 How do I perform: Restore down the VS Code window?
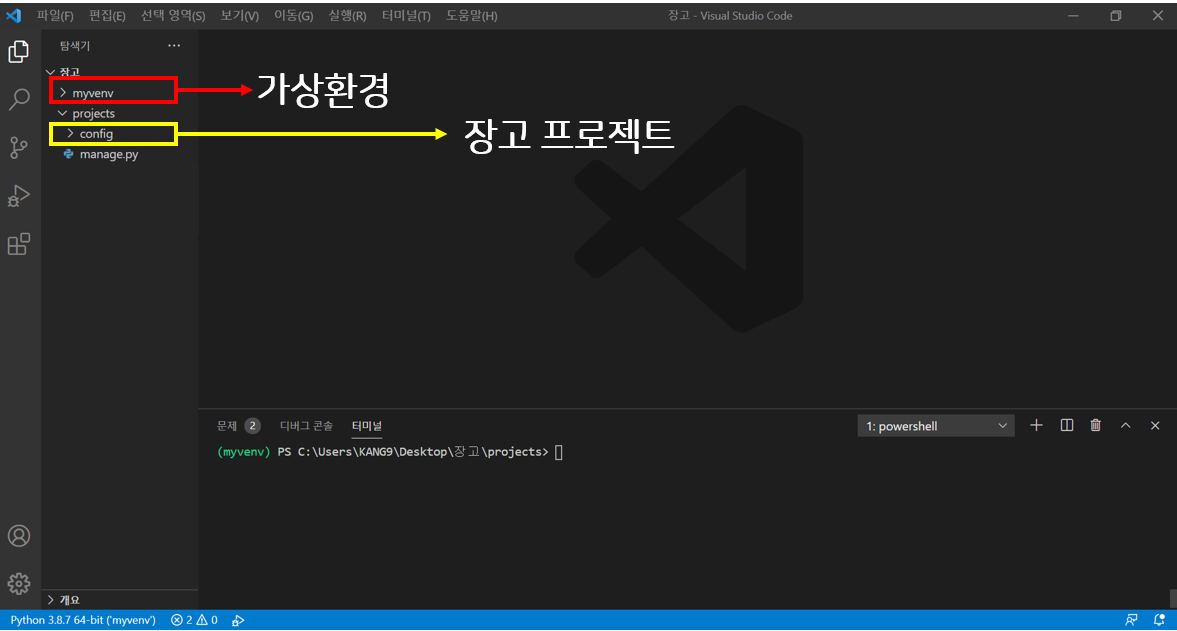[x=1115, y=16]
